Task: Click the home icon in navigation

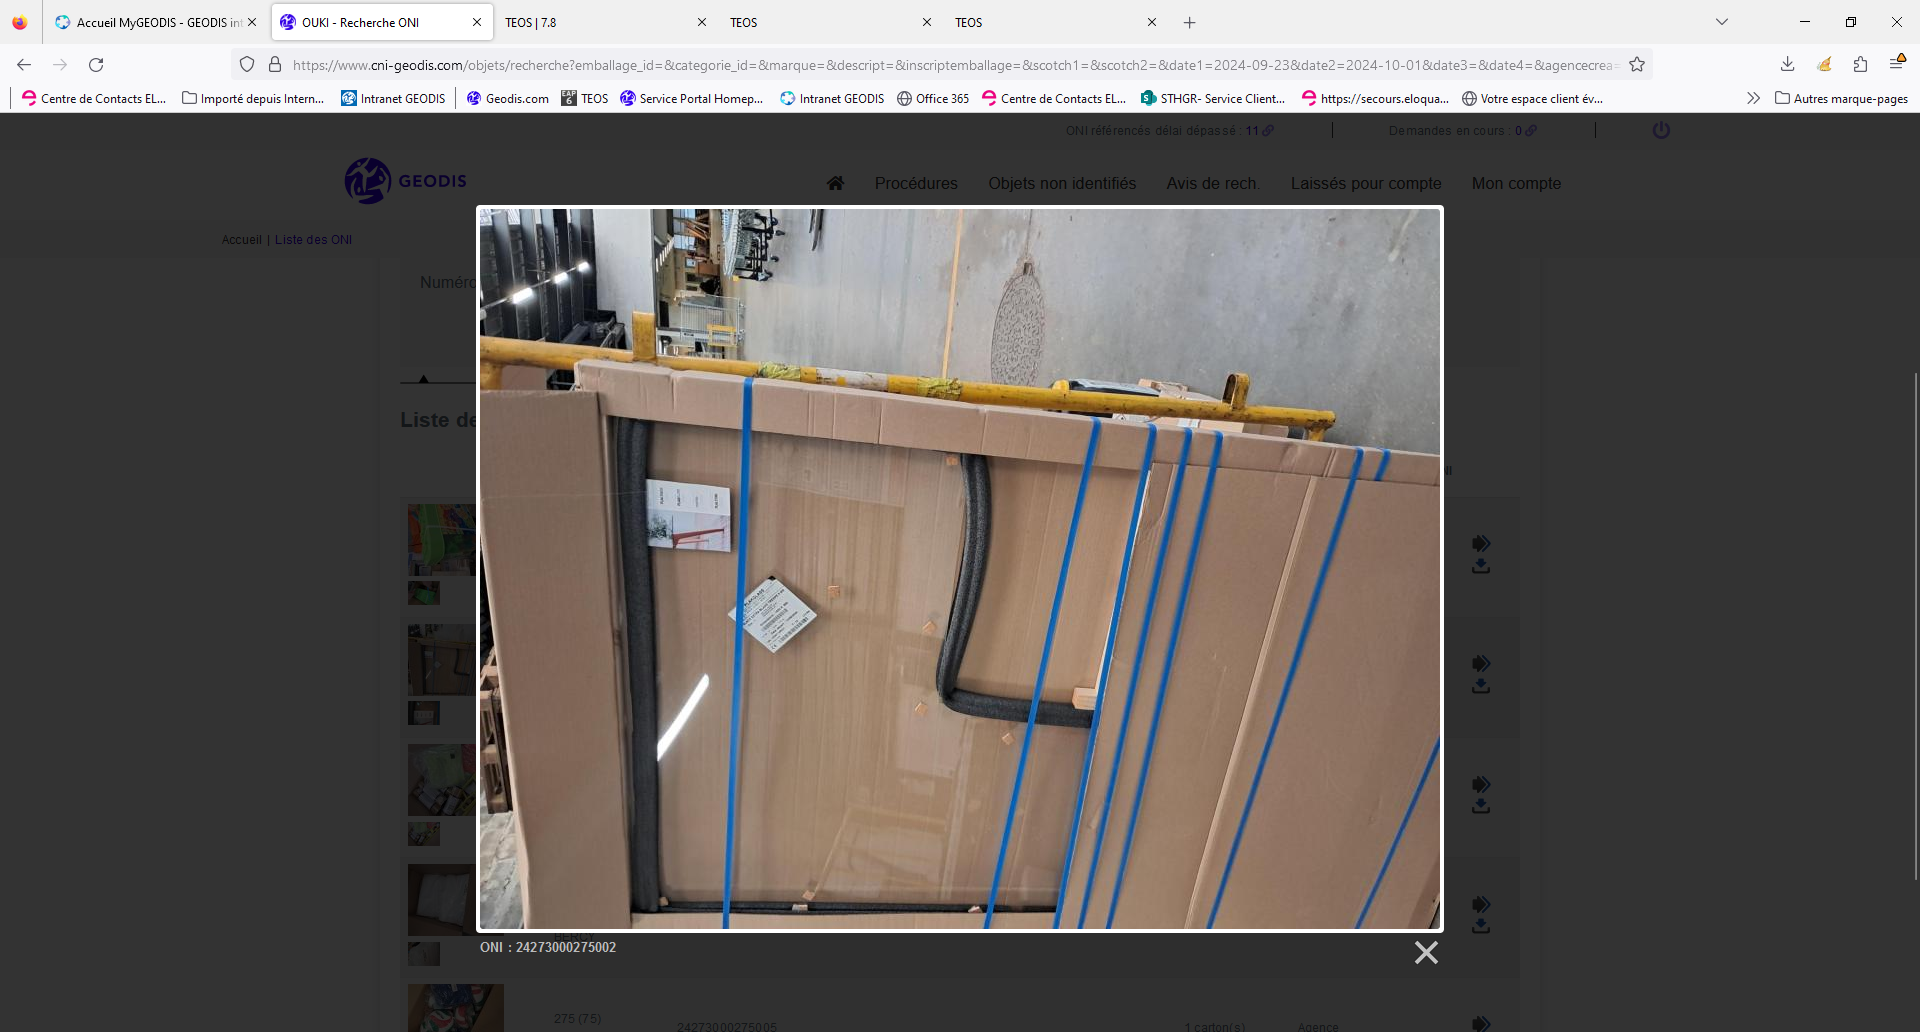Action: point(835,183)
